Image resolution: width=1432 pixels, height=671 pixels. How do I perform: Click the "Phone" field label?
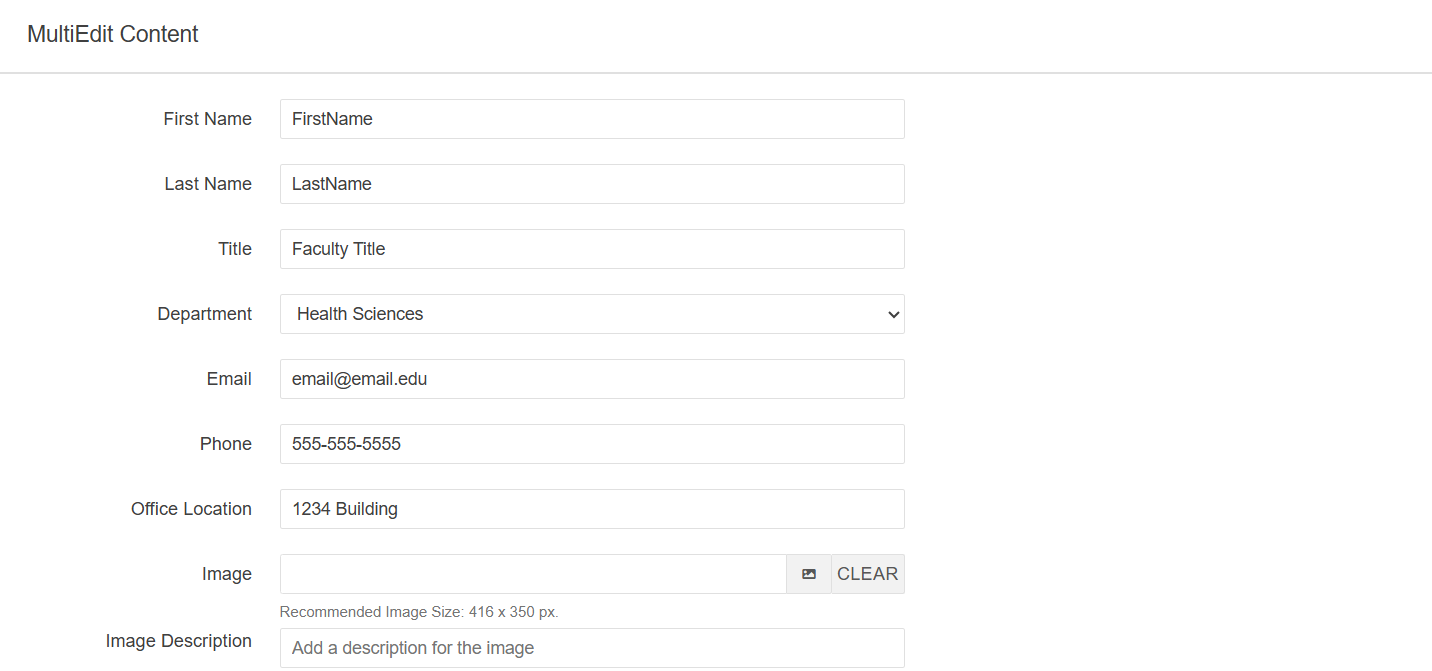(226, 444)
